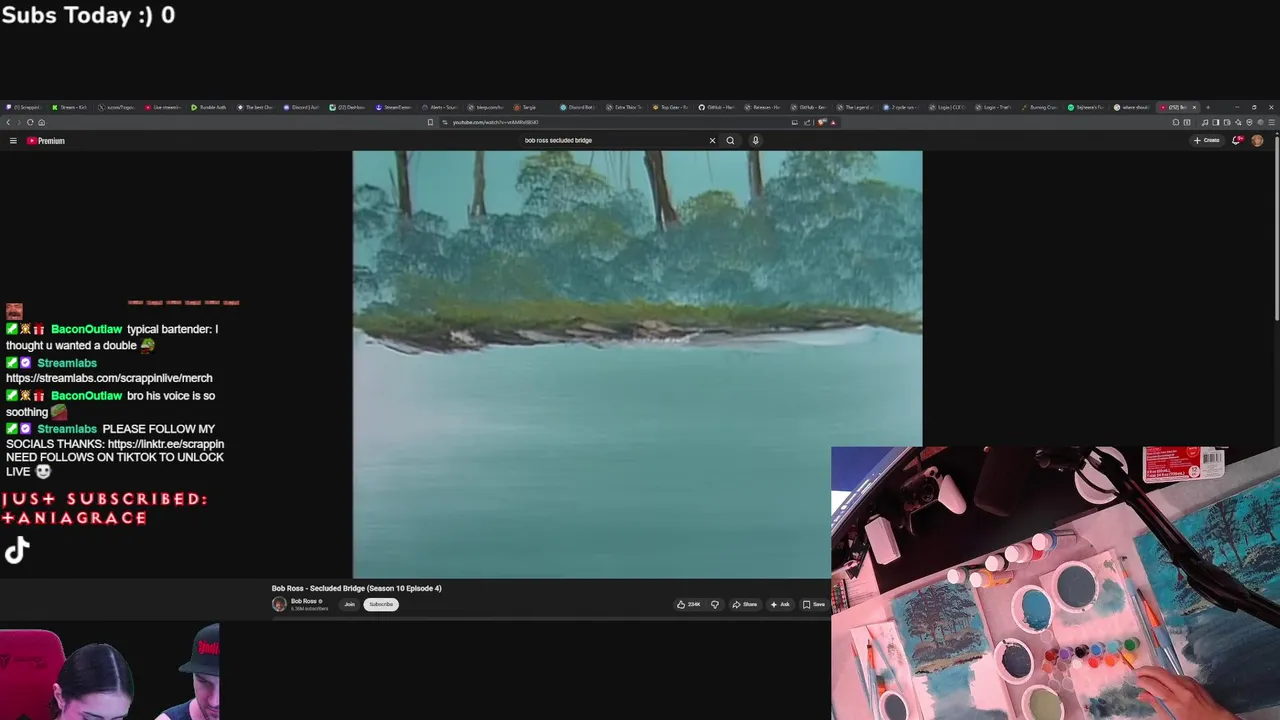Open the YouTube account avatar menu
The height and width of the screenshot is (720, 1280).
coord(1257,140)
